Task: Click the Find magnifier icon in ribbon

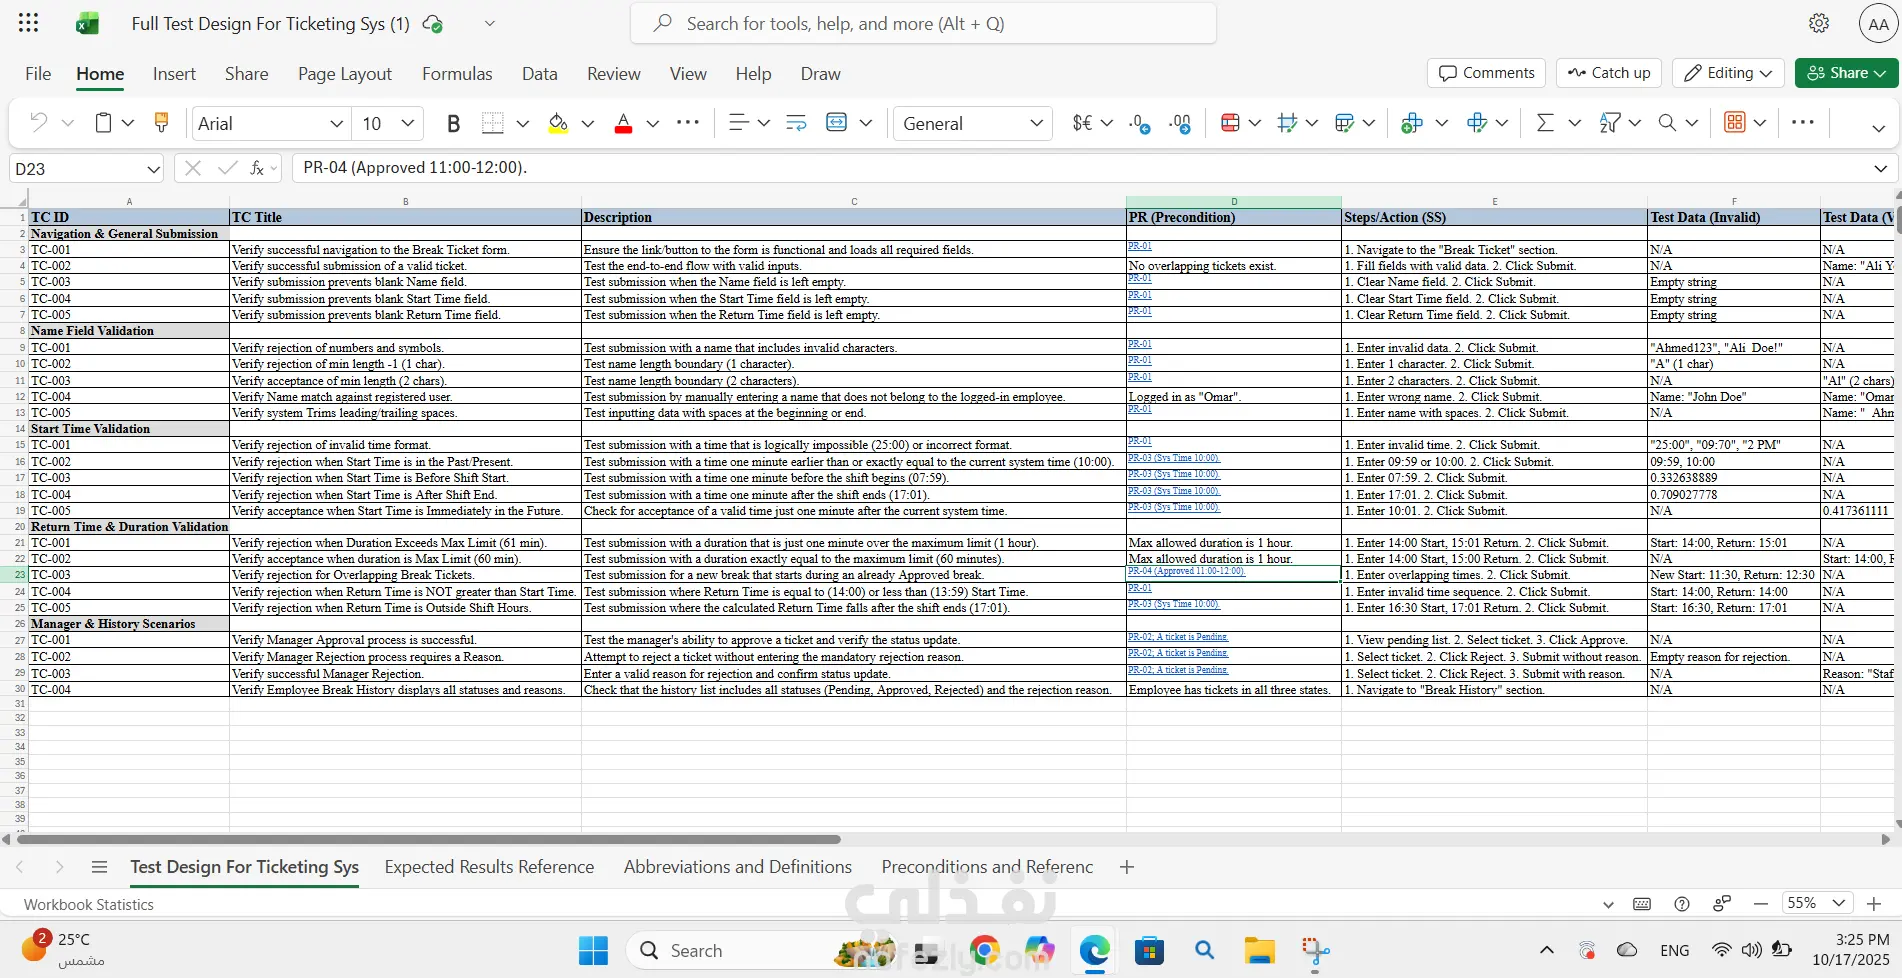Action: pos(1667,123)
